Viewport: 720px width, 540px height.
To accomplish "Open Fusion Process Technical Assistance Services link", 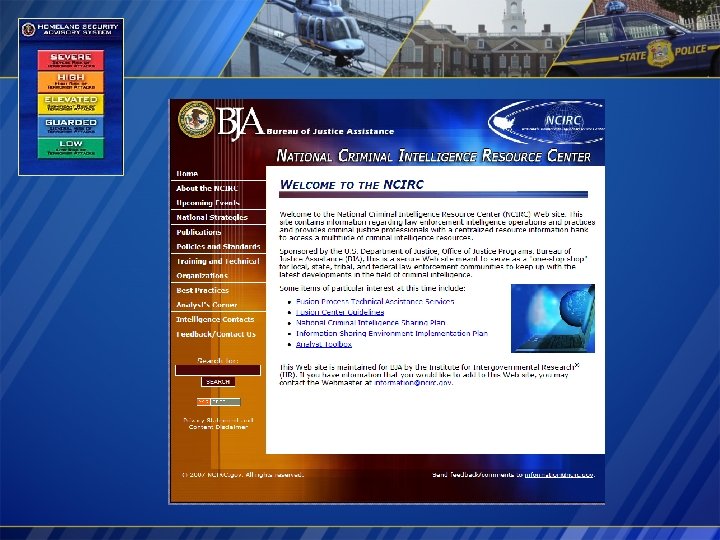I will [x=375, y=302].
